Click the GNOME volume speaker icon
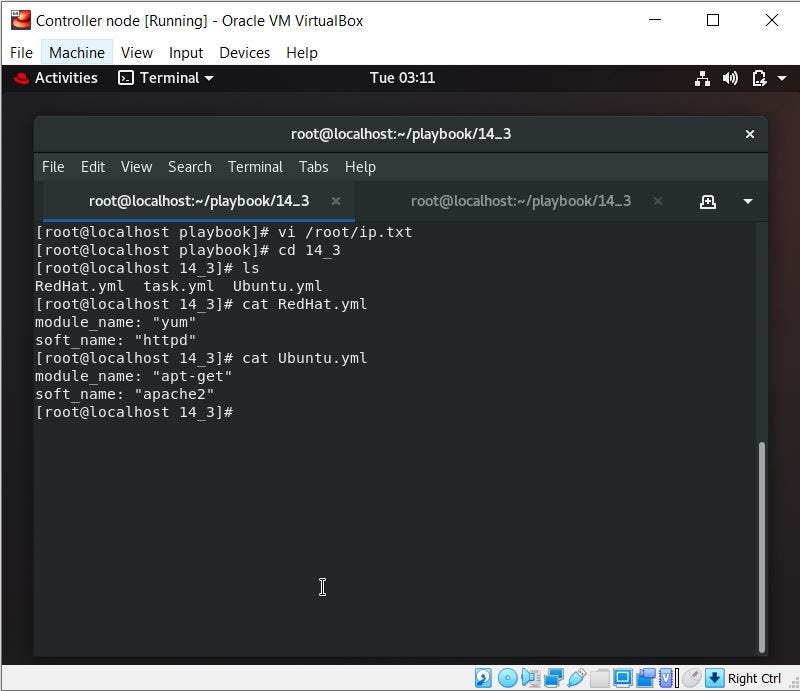 coord(730,78)
